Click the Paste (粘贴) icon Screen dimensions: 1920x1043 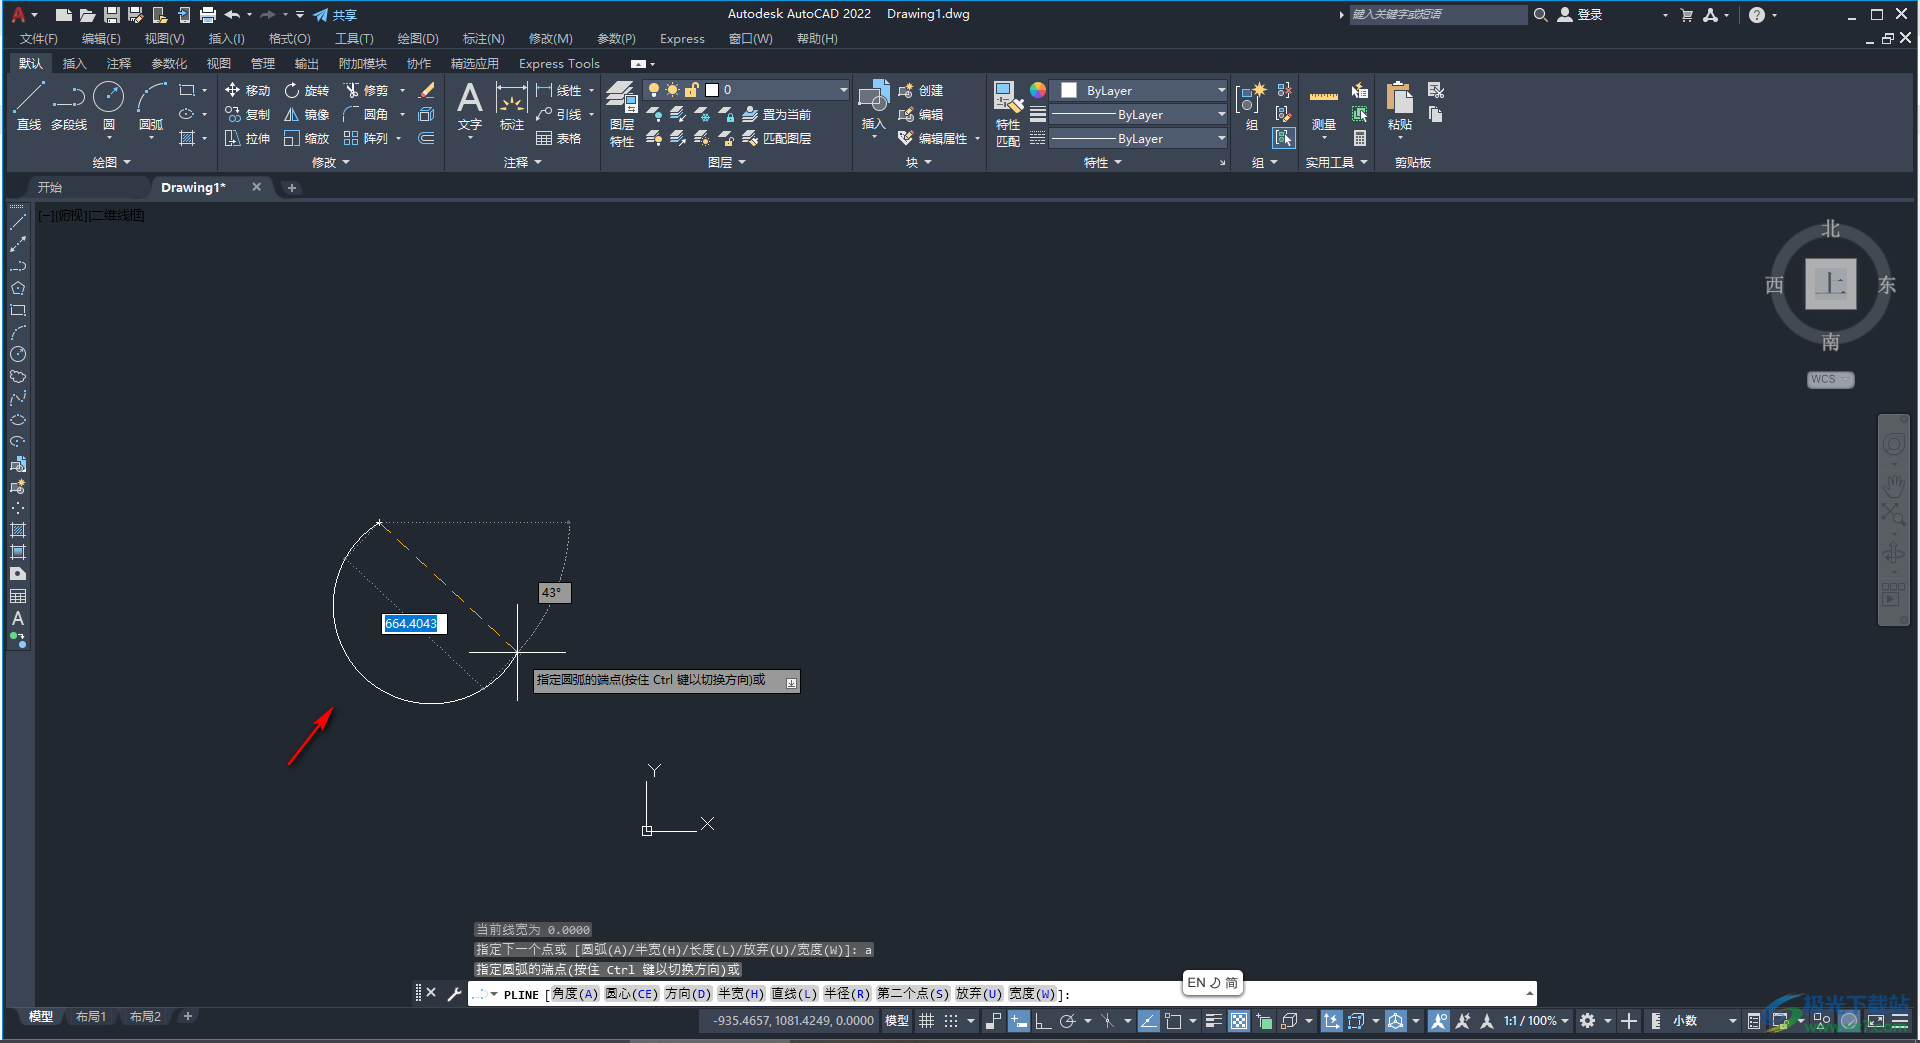click(x=1400, y=106)
